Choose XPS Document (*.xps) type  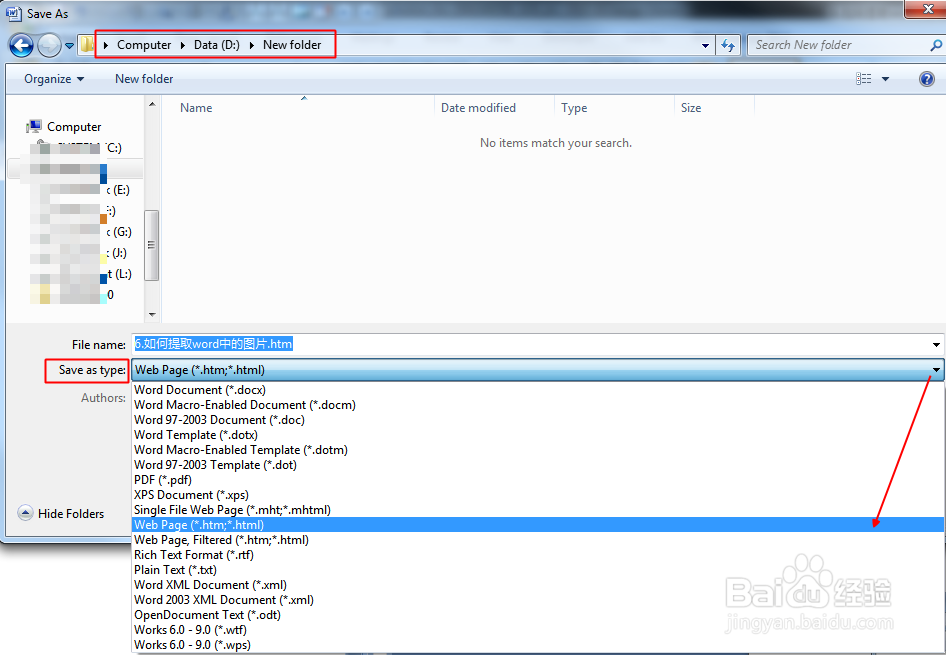(538, 495)
